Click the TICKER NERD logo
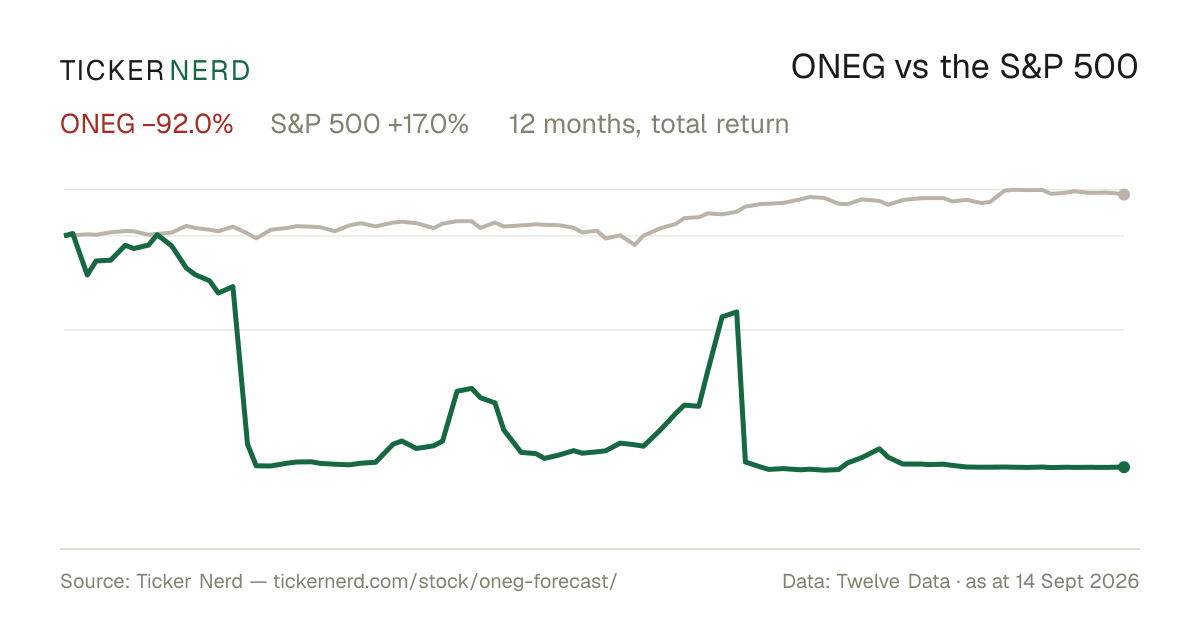The height and width of the screenshot is (630, 1200). 155,71
